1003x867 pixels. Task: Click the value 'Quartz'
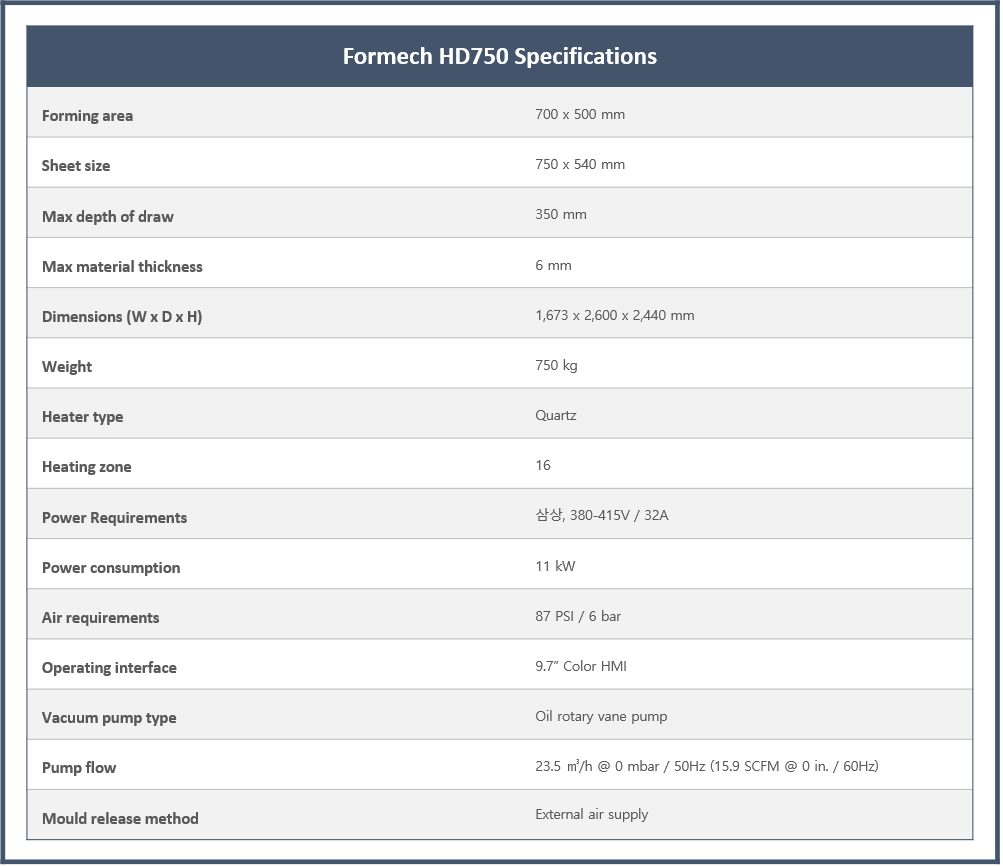(556, 415)
